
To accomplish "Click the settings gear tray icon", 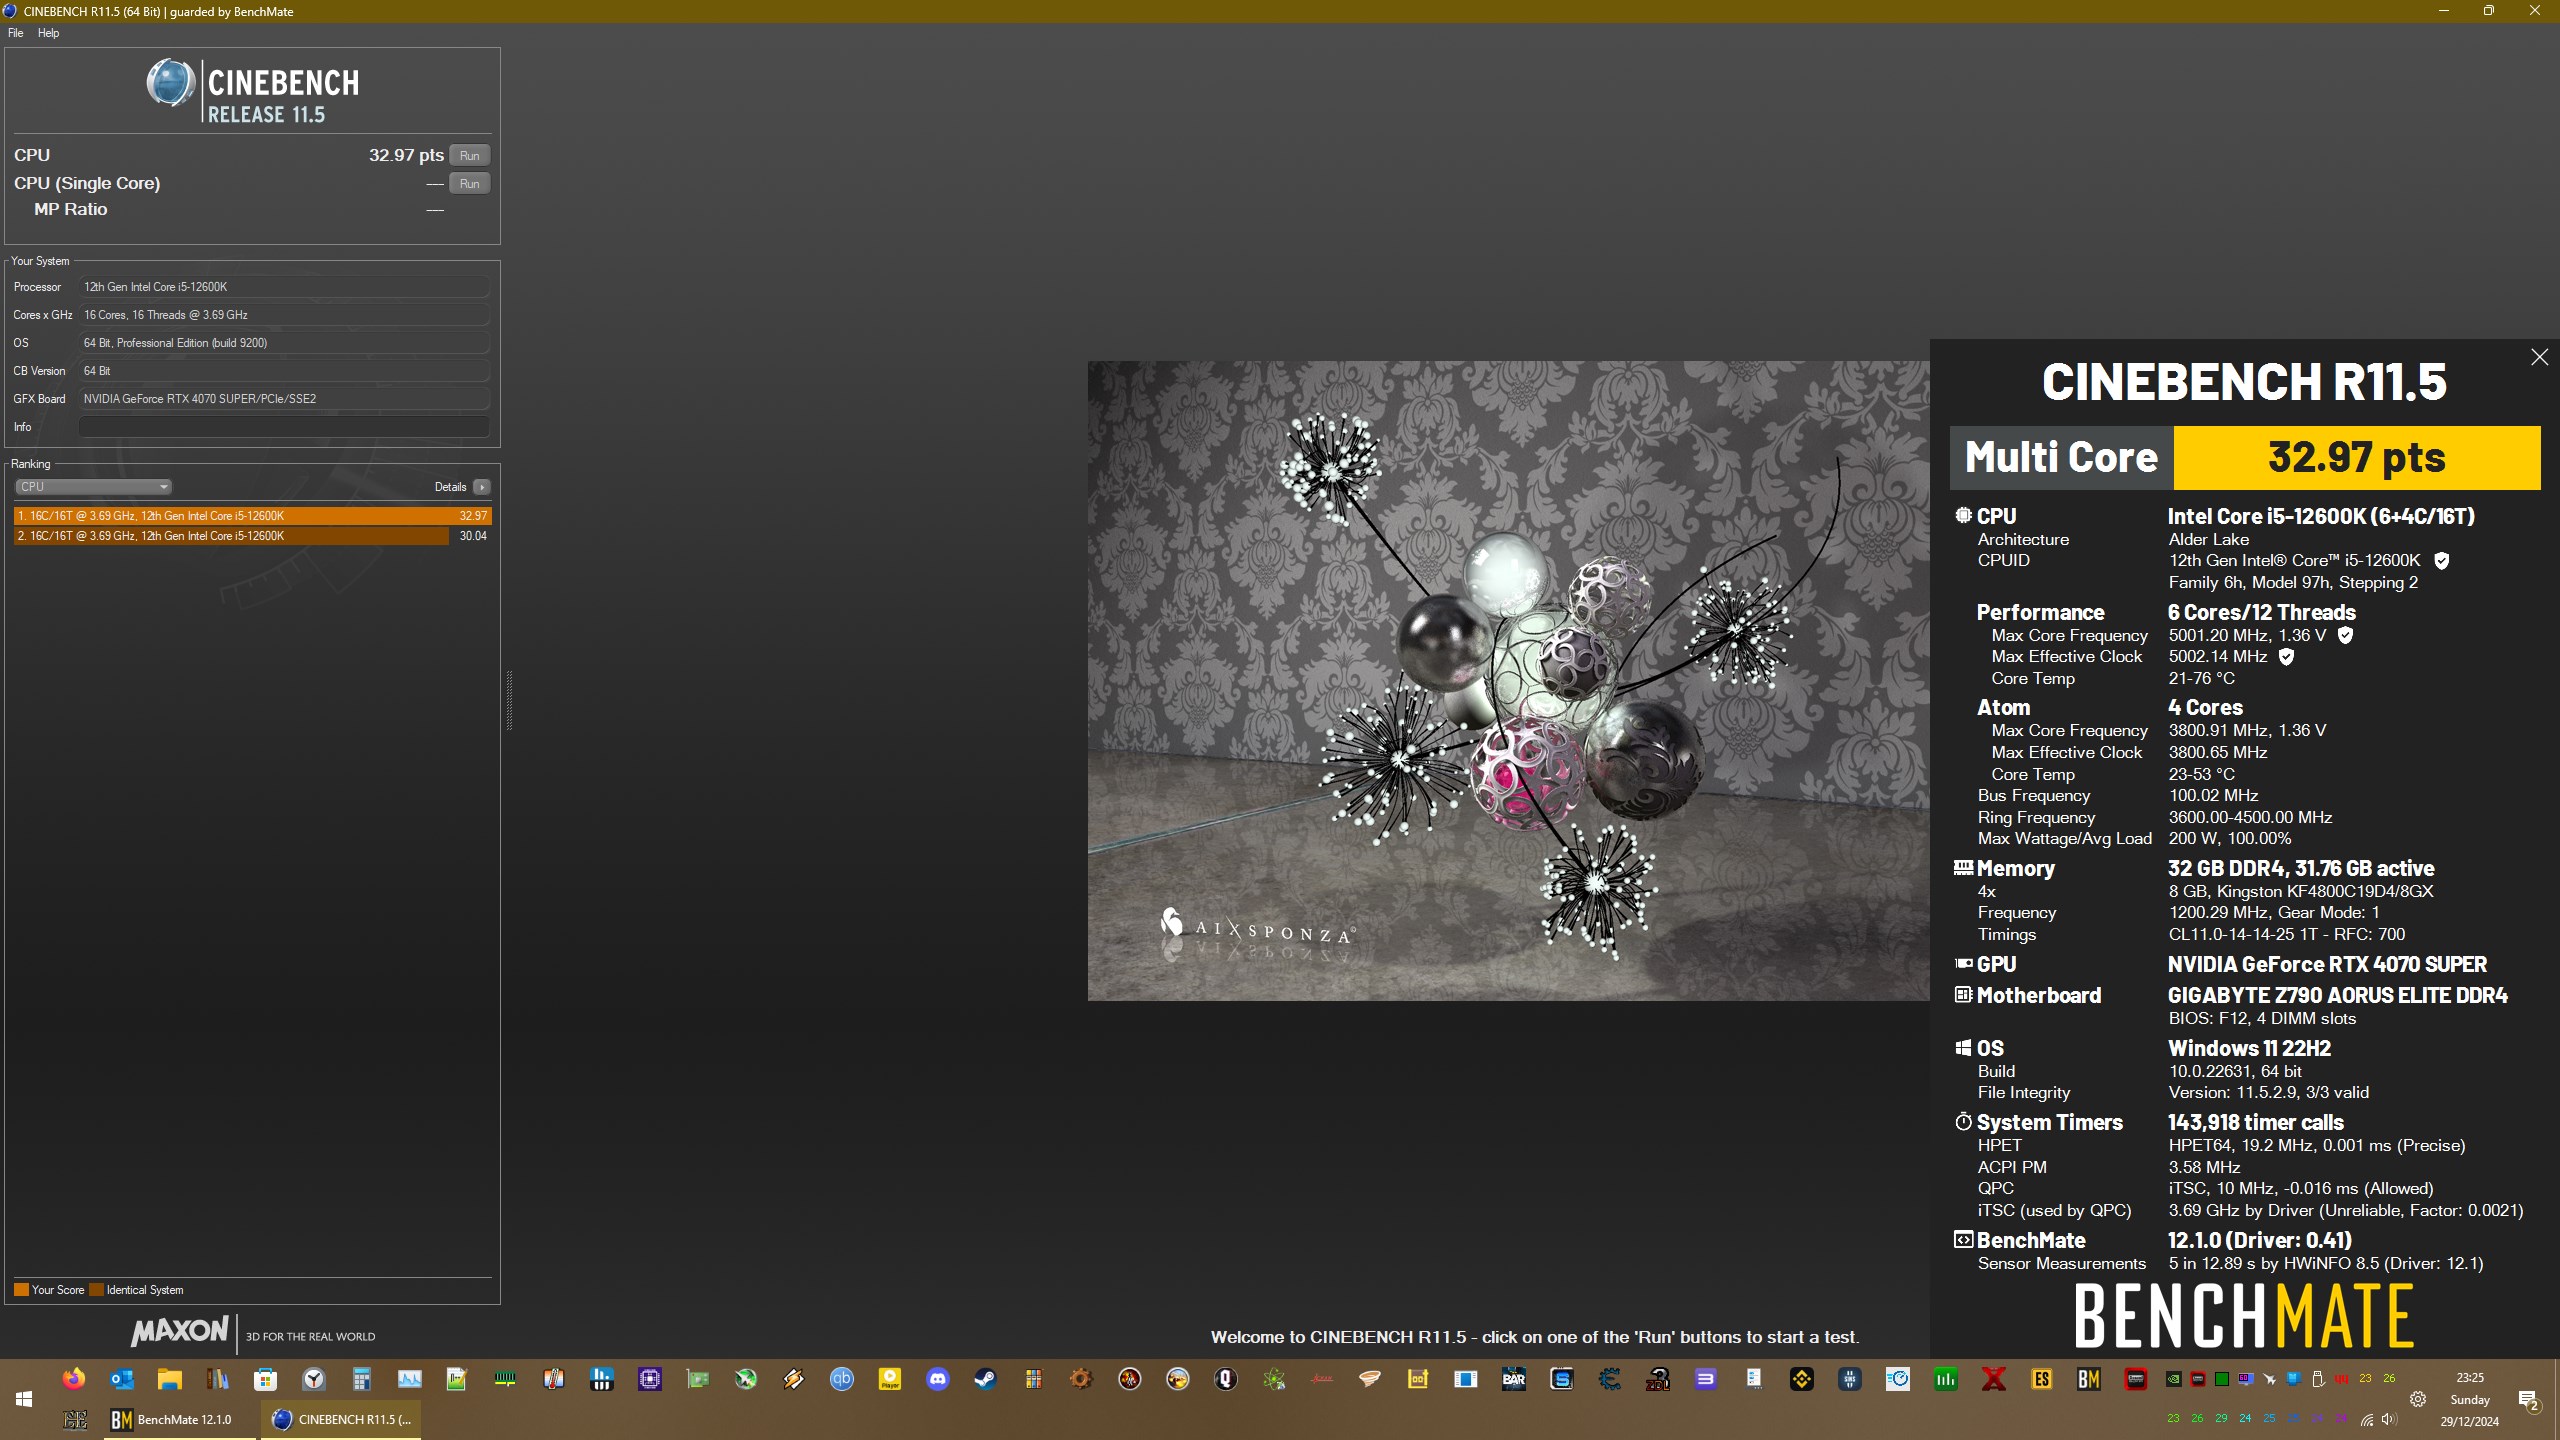I will pos(2418,1400).
